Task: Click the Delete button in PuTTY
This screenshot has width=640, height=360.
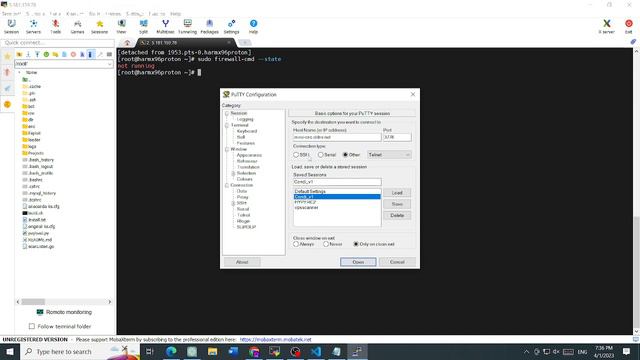Action: tap(397, 216)
